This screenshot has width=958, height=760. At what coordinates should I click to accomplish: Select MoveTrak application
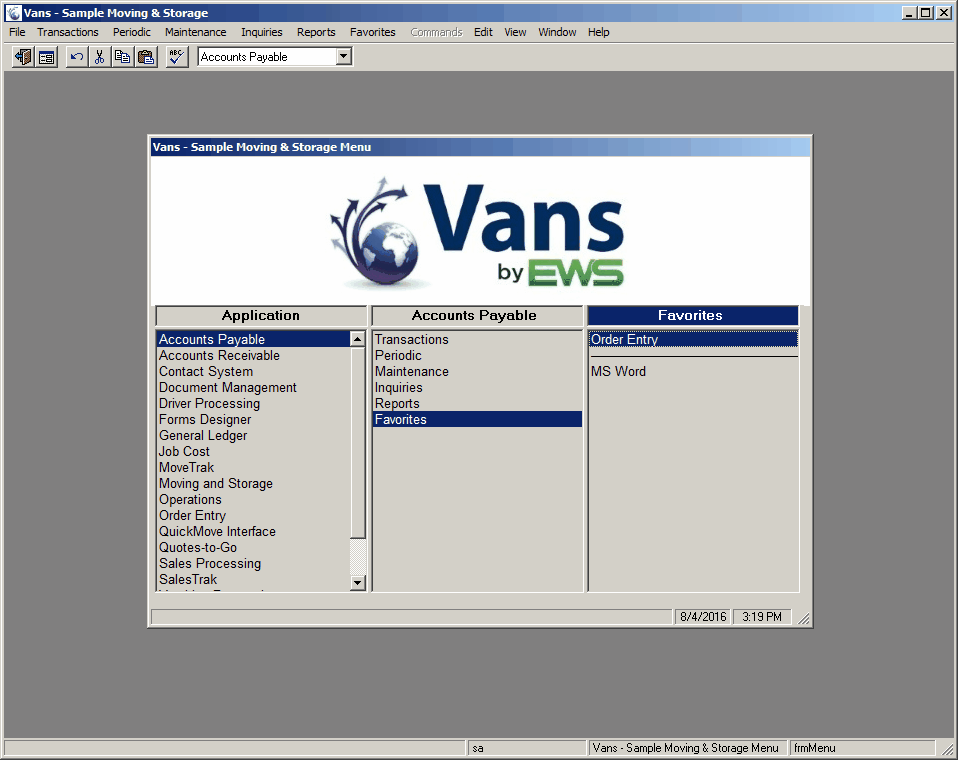[254, 467]
